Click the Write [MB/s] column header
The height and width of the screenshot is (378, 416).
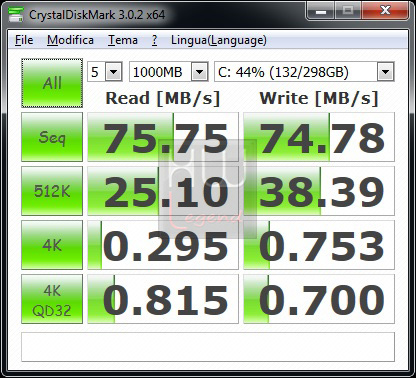pyautogui.click(x=319, y=98)
